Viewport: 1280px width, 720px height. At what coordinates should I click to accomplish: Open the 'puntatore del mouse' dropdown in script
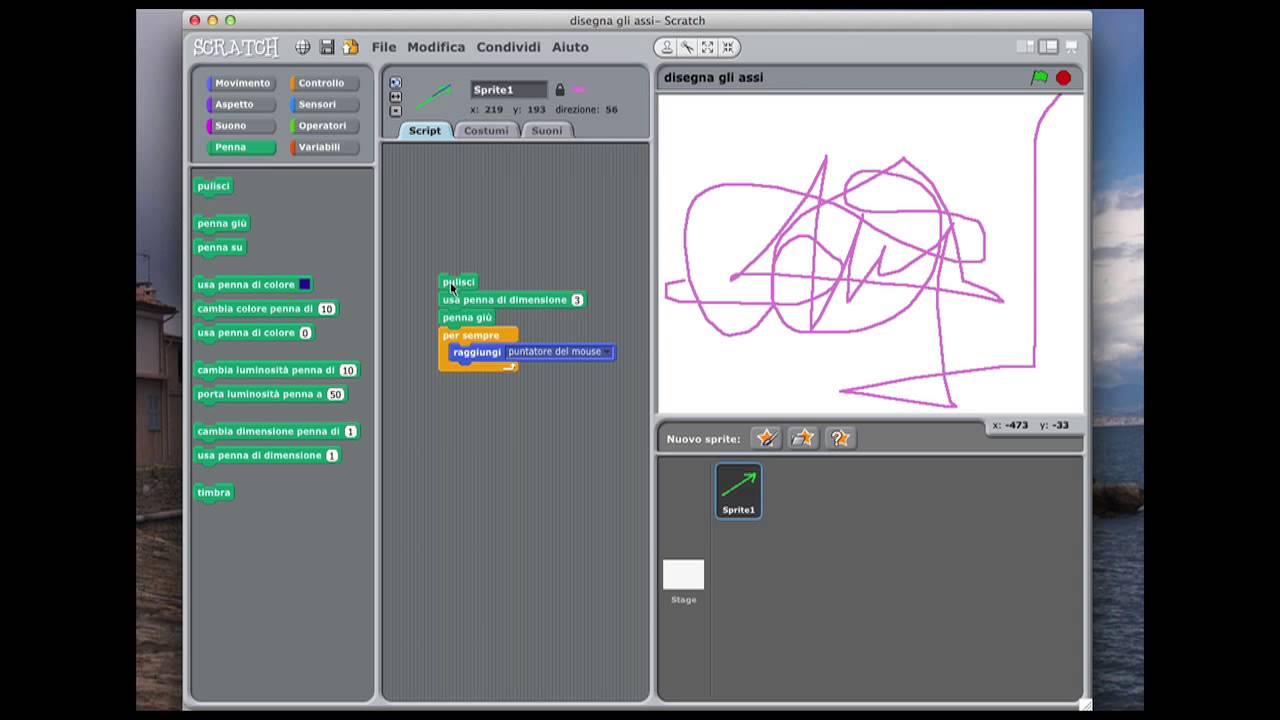pos(607,352)
